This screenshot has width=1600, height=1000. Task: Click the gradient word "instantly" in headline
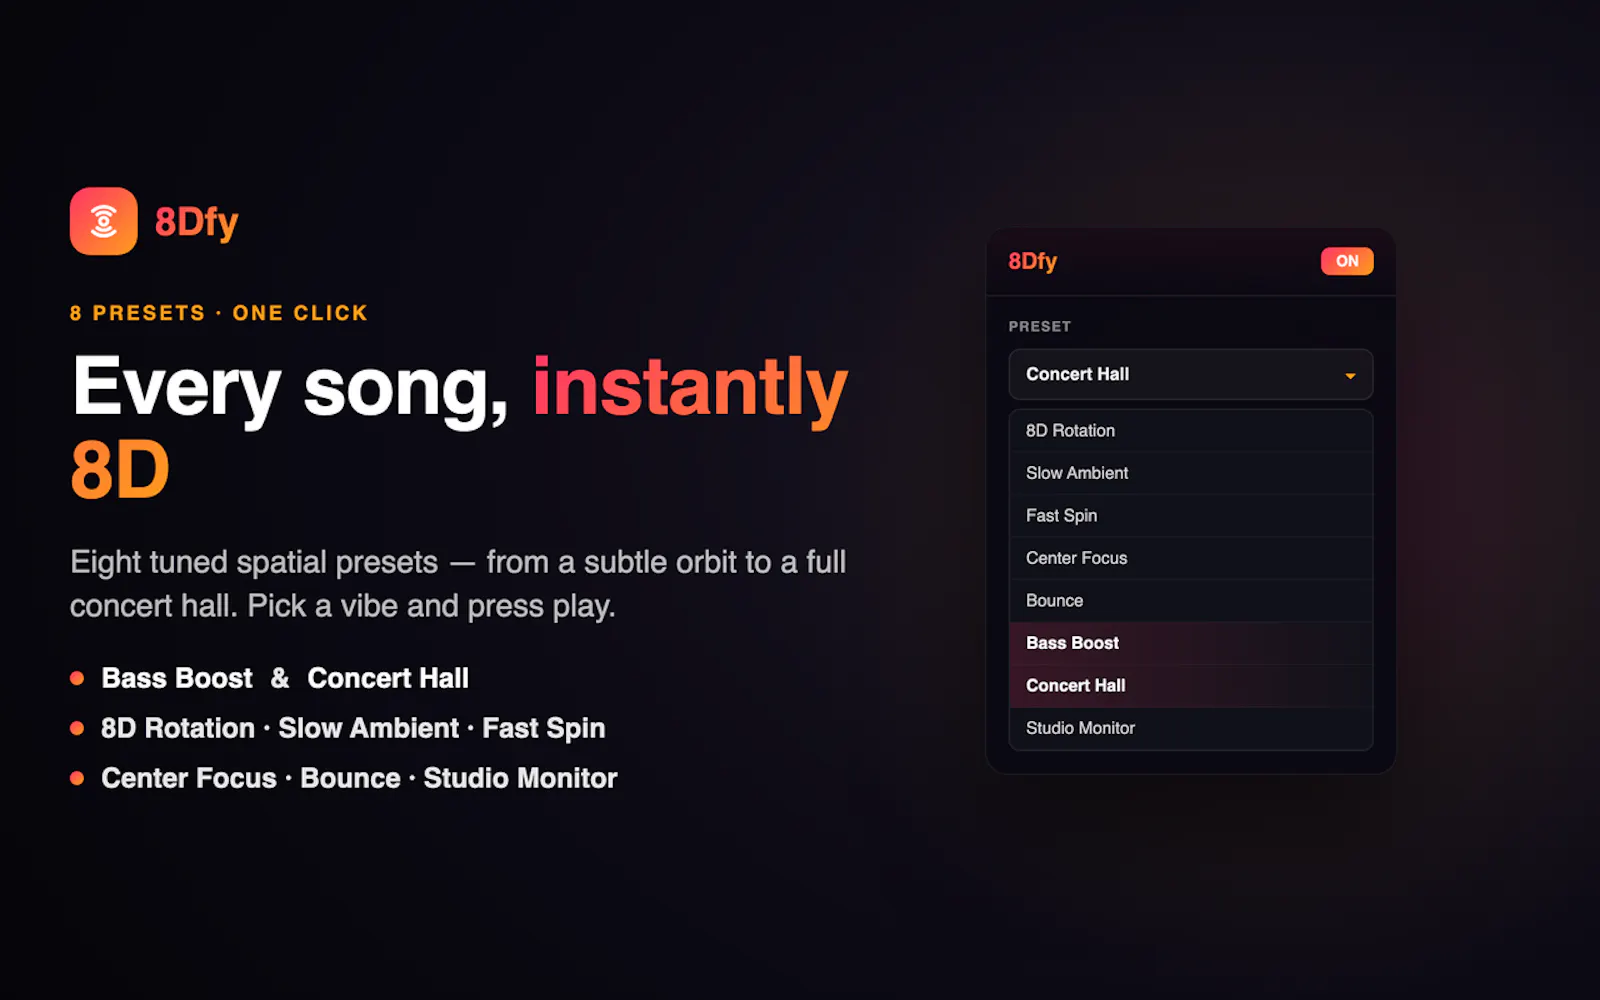coord(690,388)
